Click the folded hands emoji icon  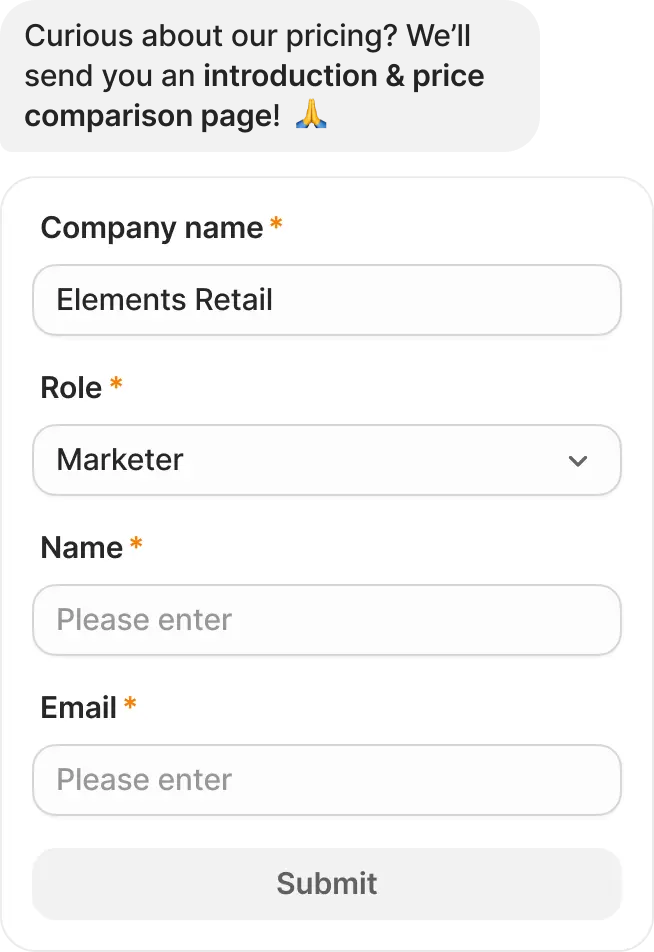311,113
